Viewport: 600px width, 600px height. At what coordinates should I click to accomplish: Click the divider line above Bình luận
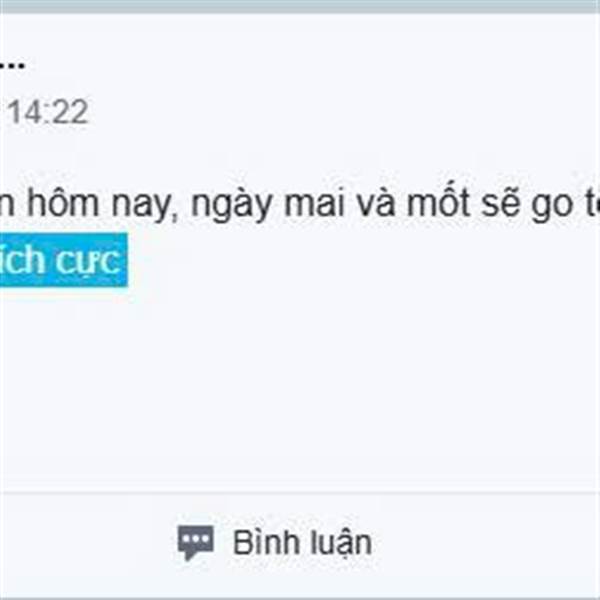point(300,492)
